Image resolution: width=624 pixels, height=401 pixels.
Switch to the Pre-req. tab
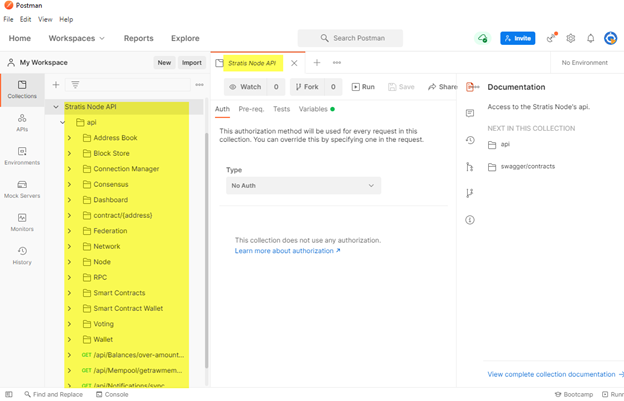(x=250, y=109)
